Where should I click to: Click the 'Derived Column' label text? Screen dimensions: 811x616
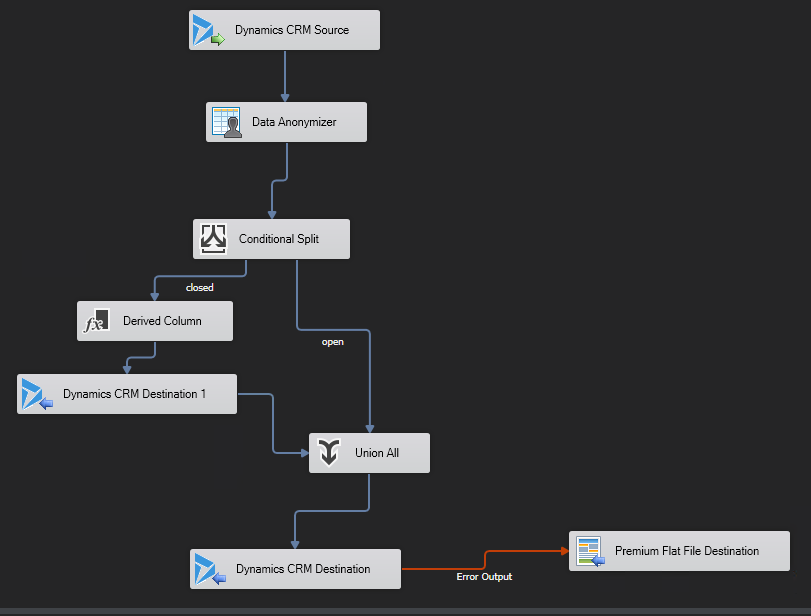pos(162,321)
